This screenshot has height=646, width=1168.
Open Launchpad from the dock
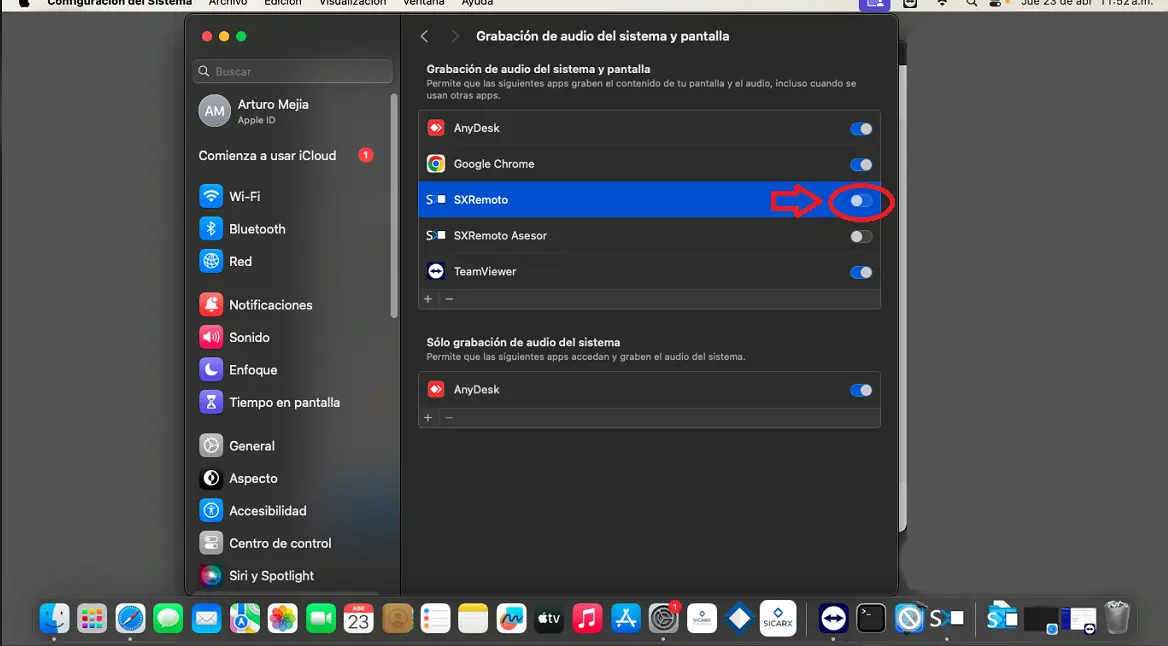[x=92, y=618]
